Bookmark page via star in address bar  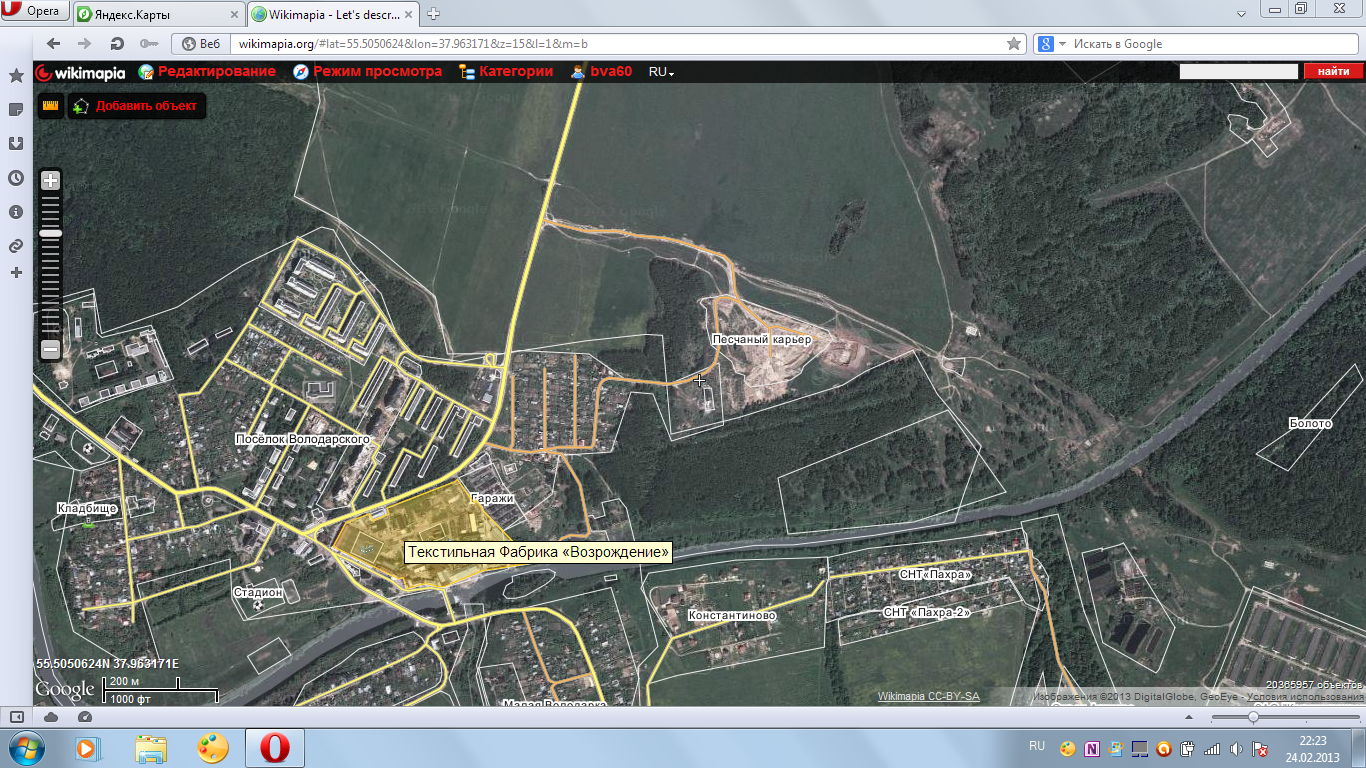tap(1014, 44)
